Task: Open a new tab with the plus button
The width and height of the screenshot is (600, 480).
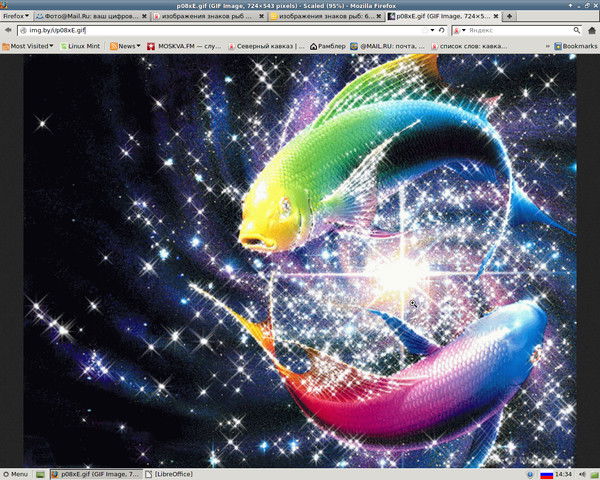Action: click(x=510, y=17)
